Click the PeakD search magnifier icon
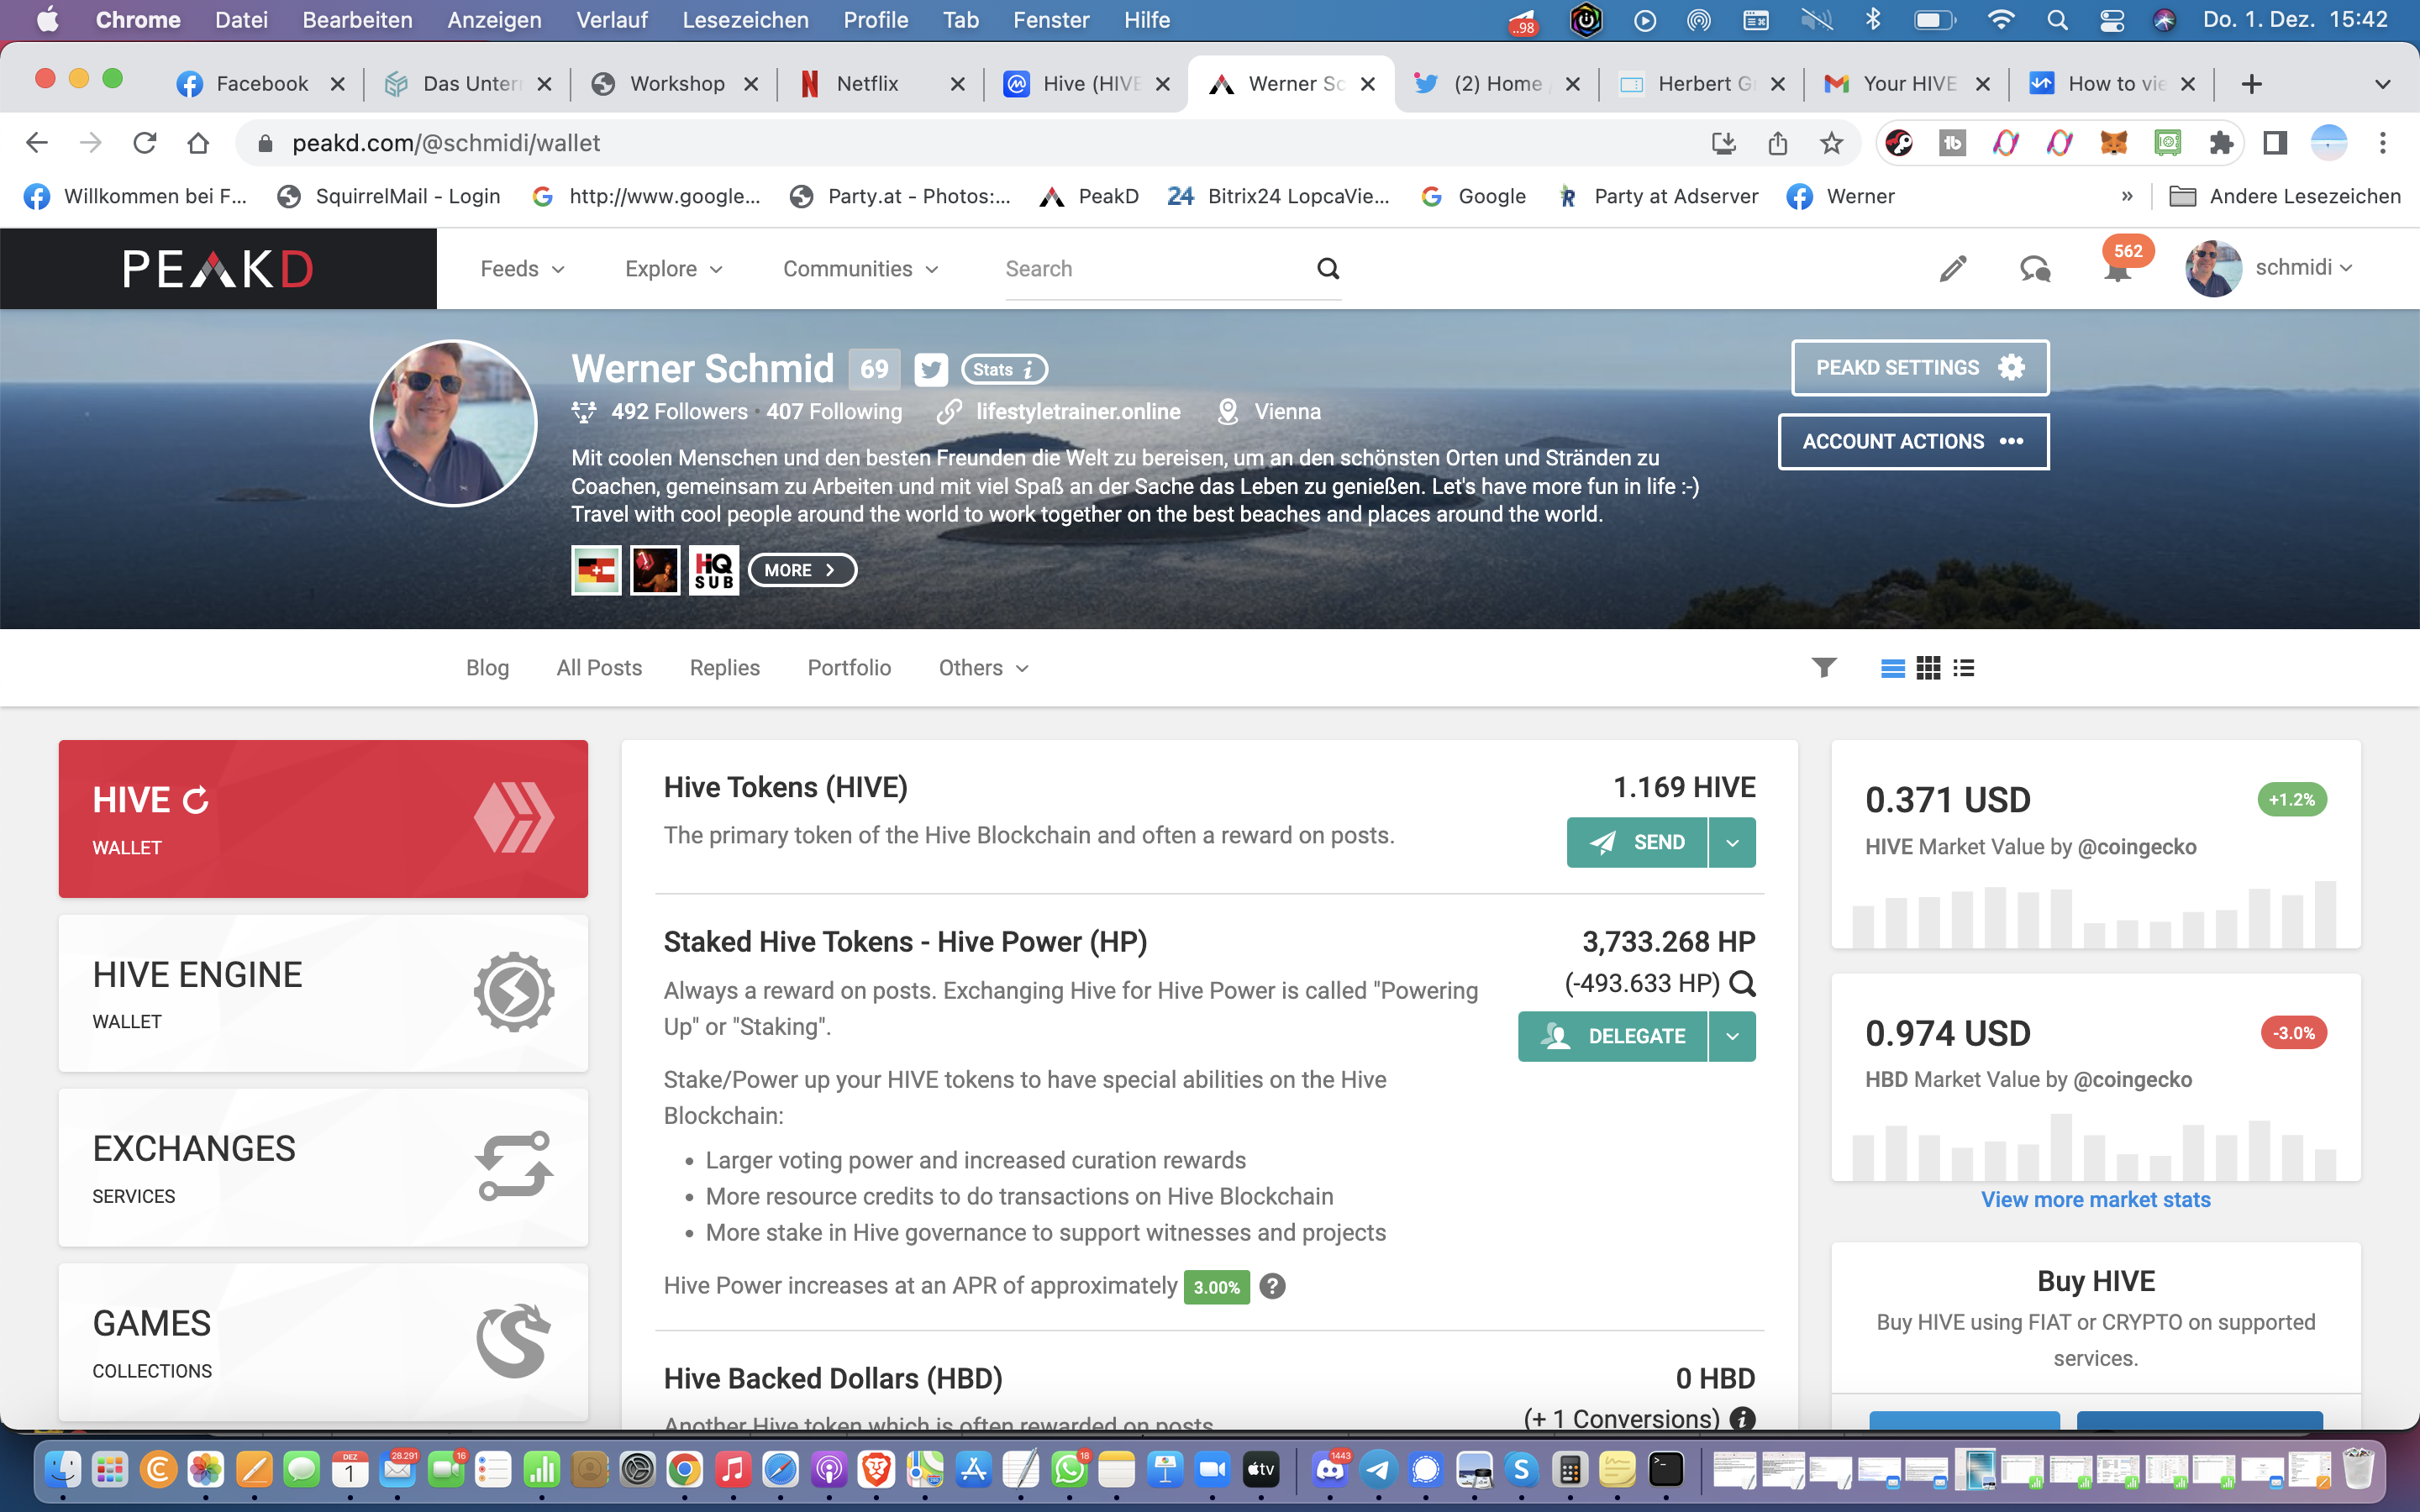This screenshot has width=2420, height=1512. pyautogui.click(x=1328, y=268)
